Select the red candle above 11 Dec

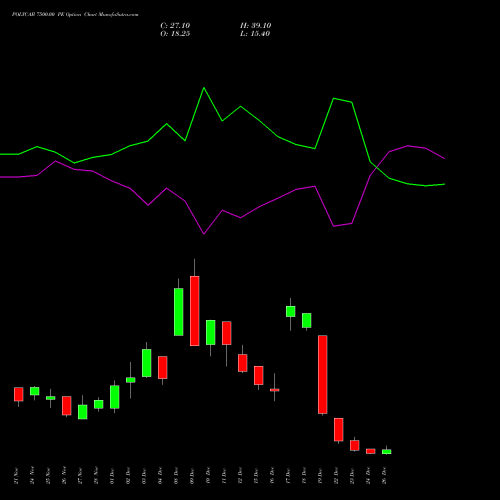(x=227, y=333)
